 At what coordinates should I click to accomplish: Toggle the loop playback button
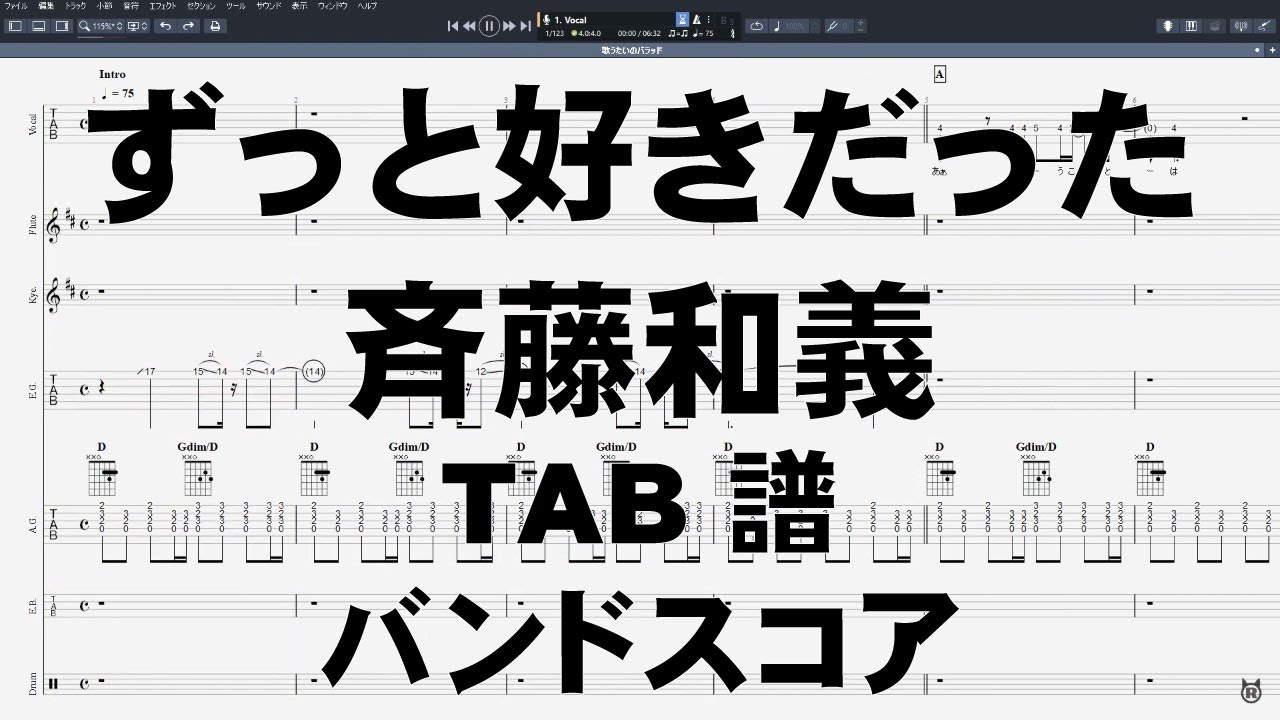[x=756, y=26]
